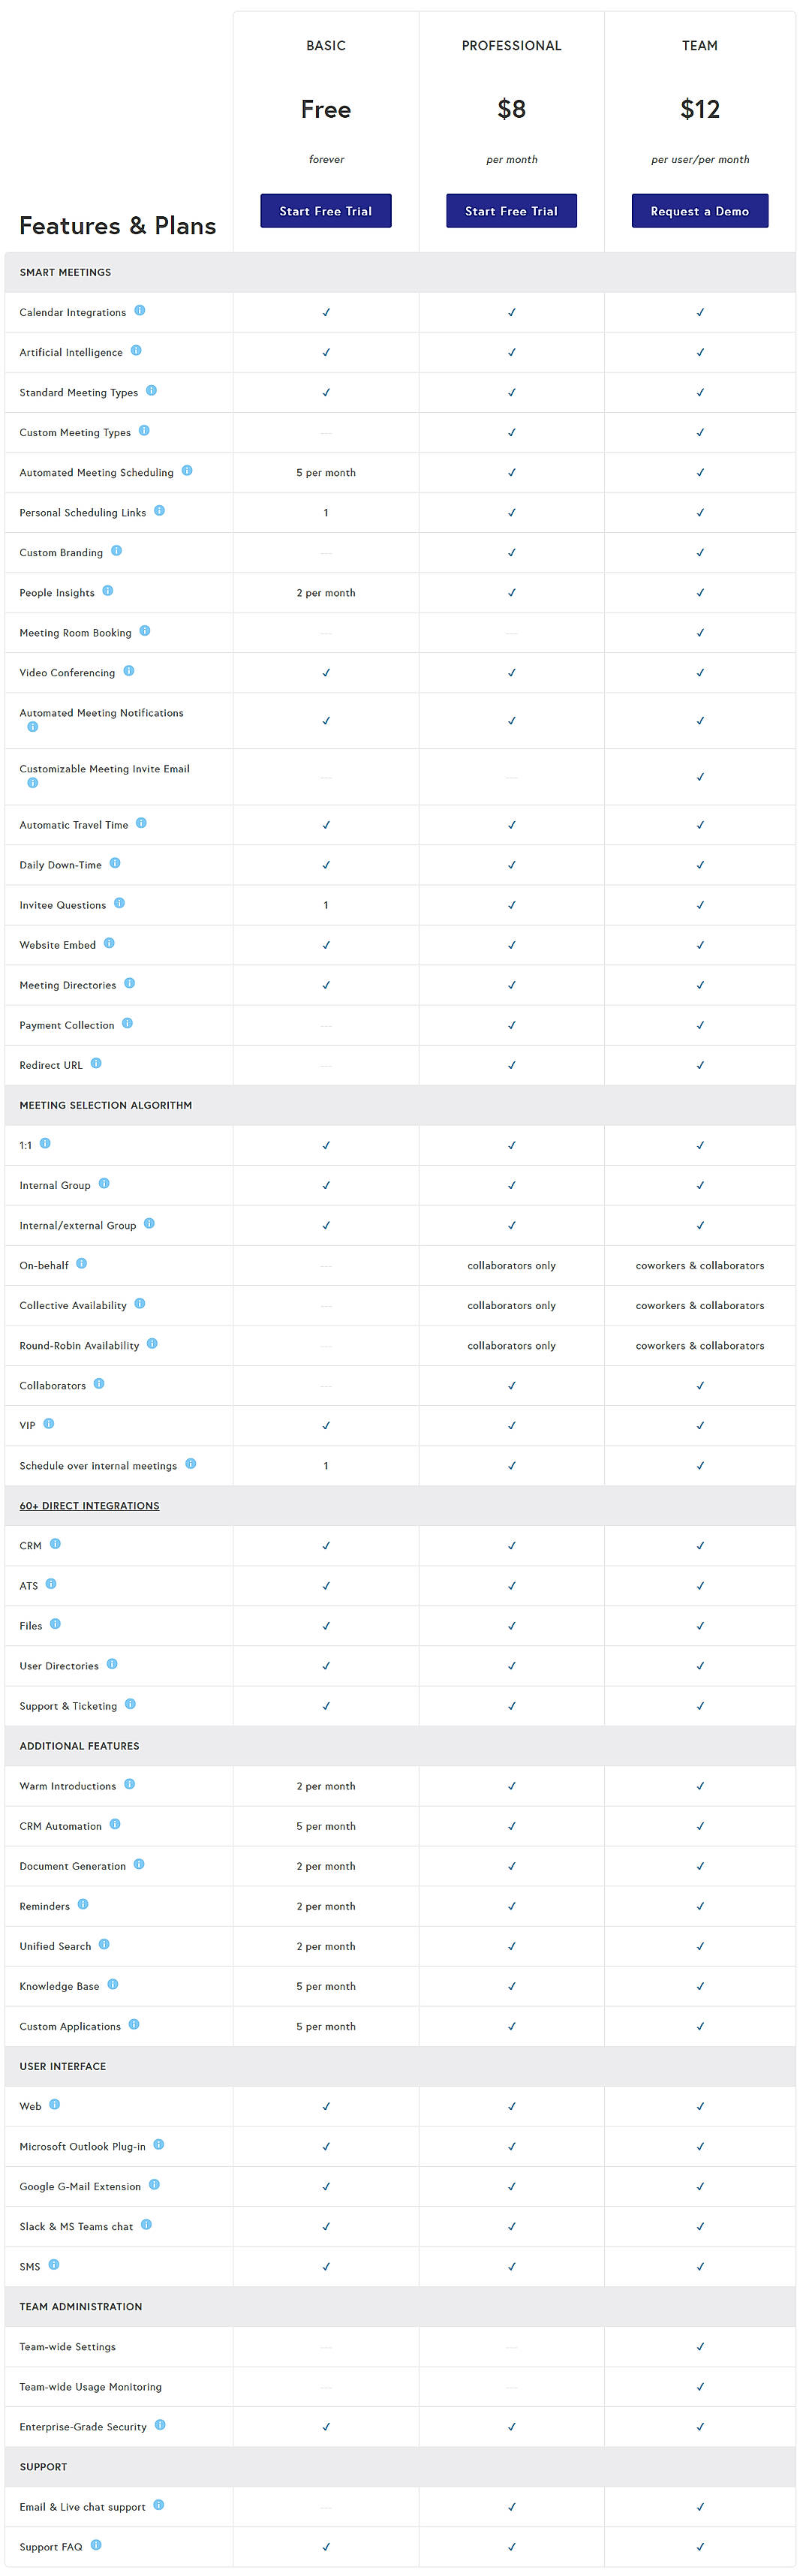Screen dimensions: 803x2576
Task: Open the Warm Introductions info tooltip
Action: click(x=131, y=1784)
